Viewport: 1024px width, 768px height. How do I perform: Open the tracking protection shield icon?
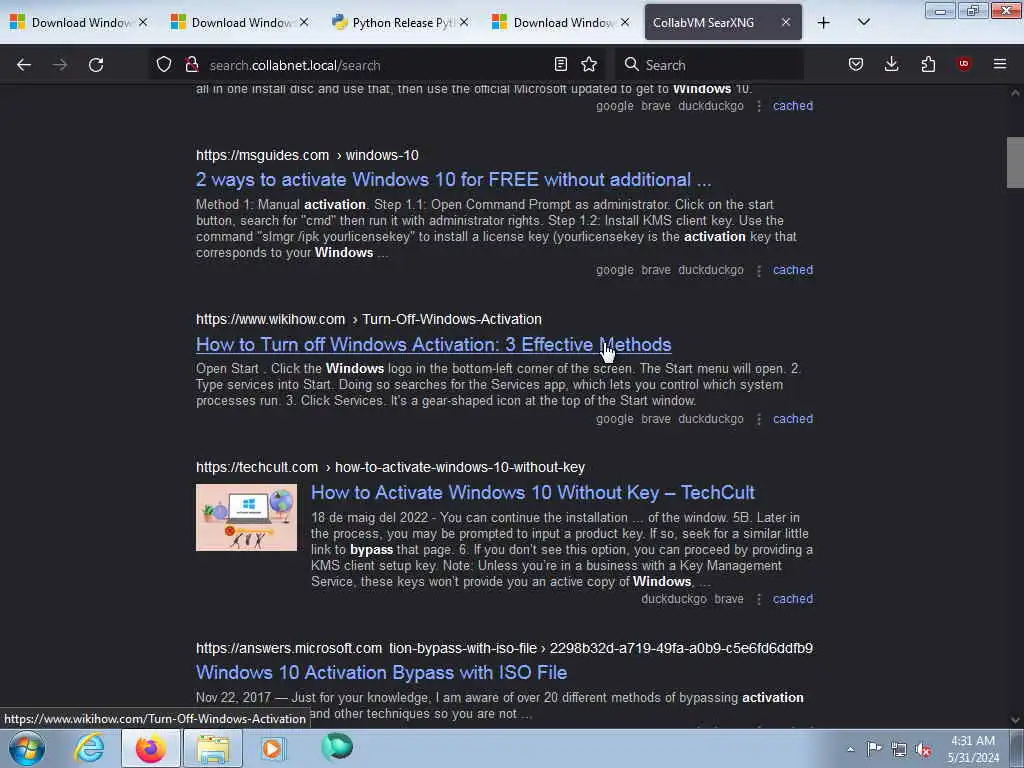point(164,64)
